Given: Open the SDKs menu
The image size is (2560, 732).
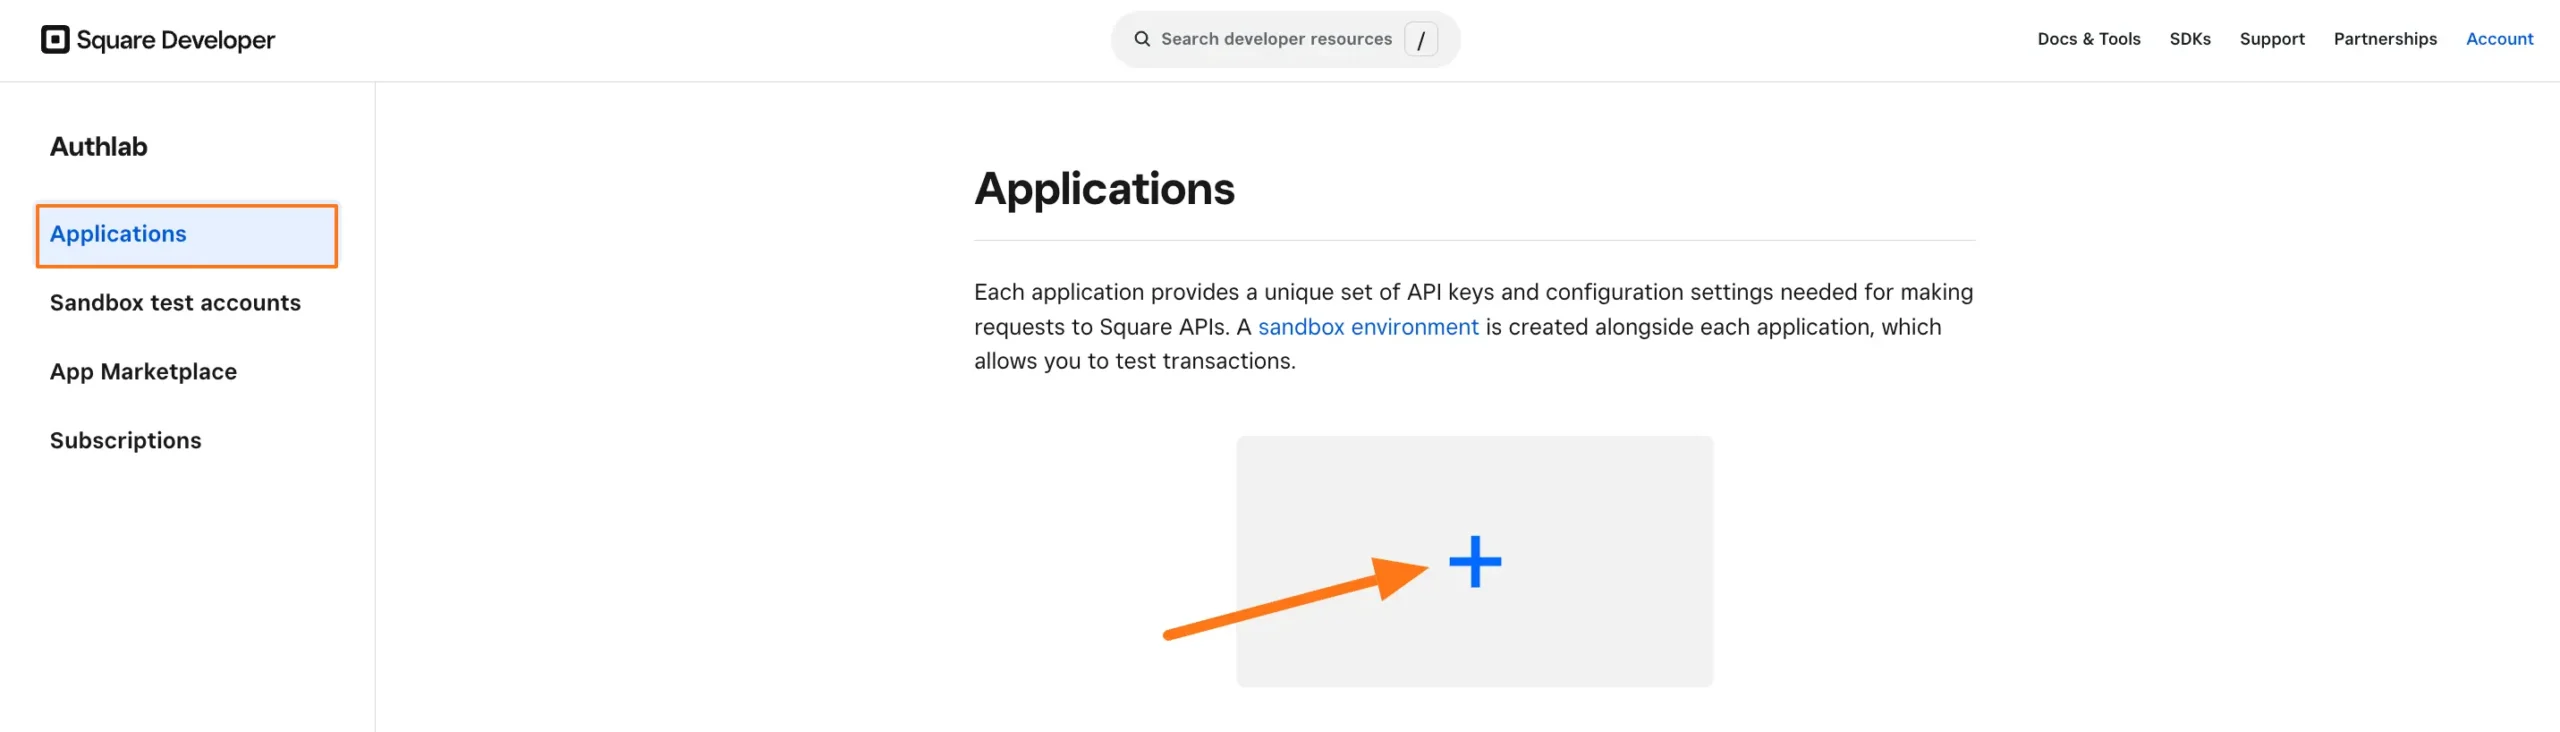Looking at the screenshot, I should pos(2190,39).
